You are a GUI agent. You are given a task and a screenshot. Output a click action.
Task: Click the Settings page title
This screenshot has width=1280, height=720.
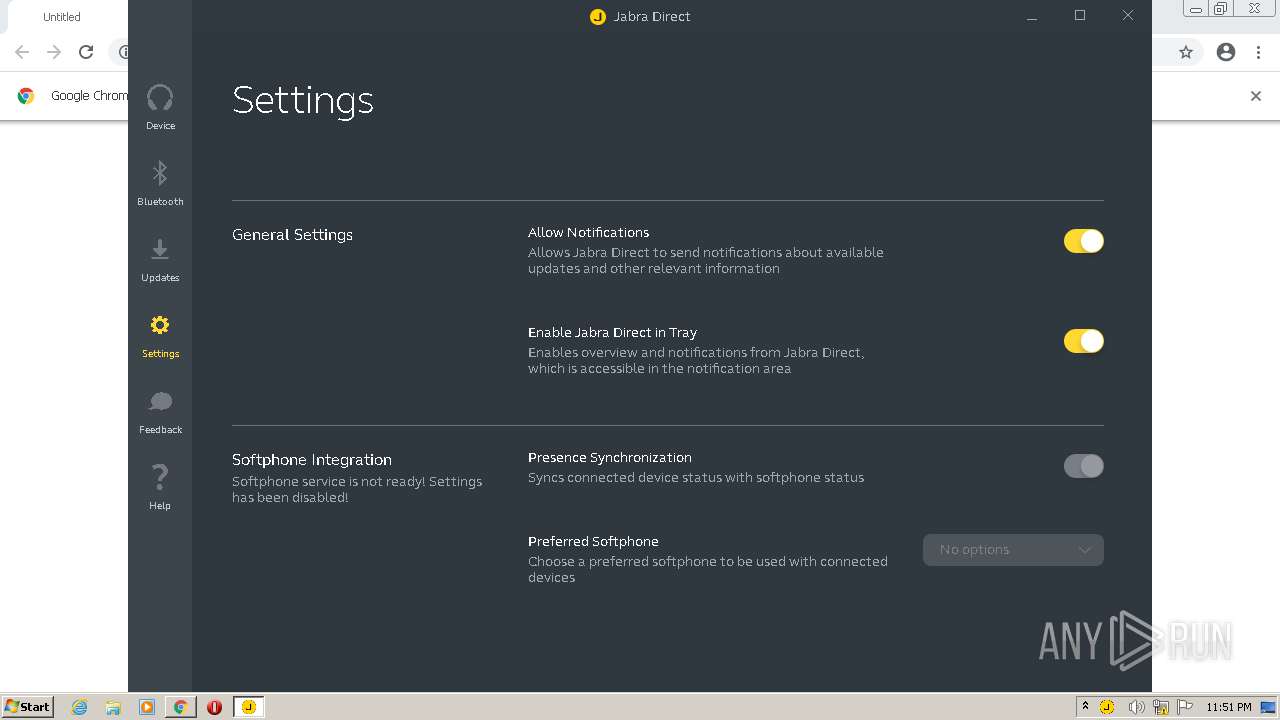click(303, 101)
